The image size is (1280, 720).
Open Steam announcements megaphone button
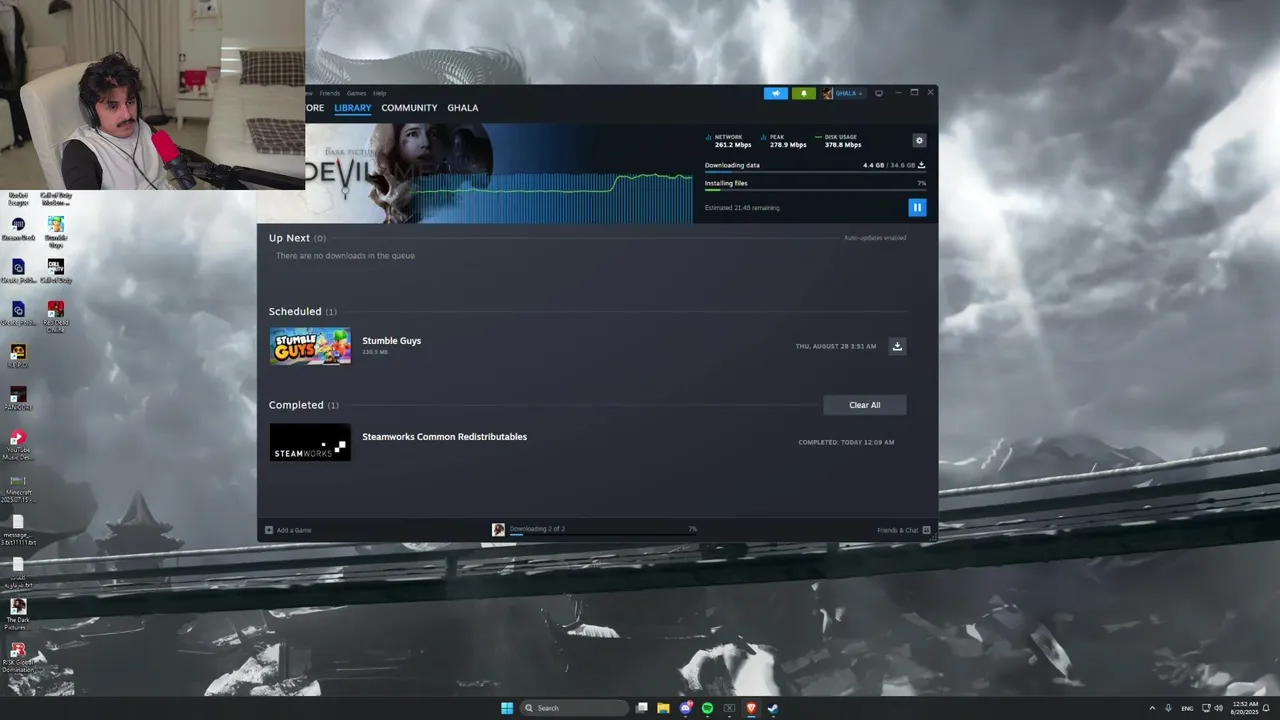pyautogui.click(x=776, y=93)
